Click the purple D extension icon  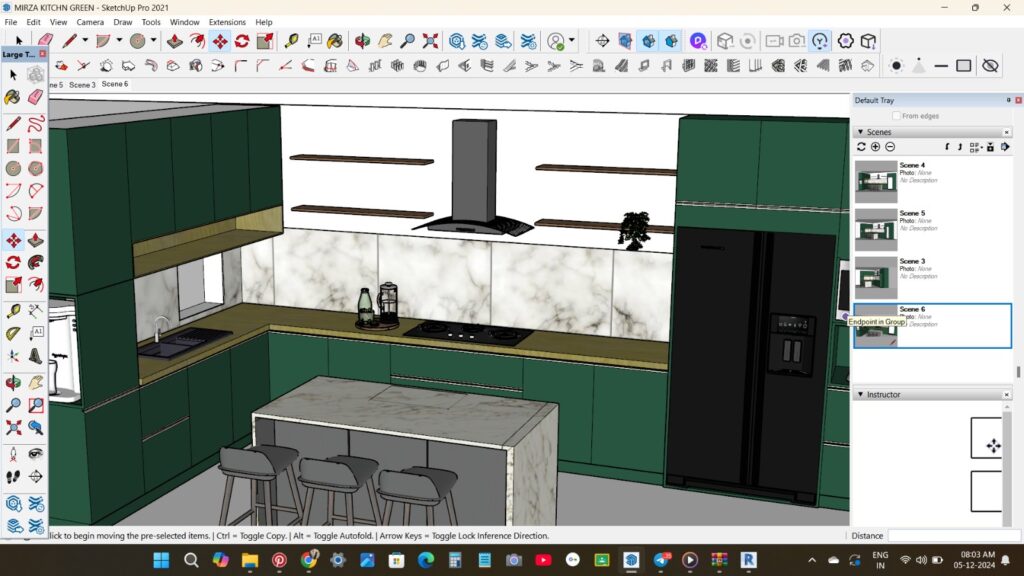(x=697, y=40)
